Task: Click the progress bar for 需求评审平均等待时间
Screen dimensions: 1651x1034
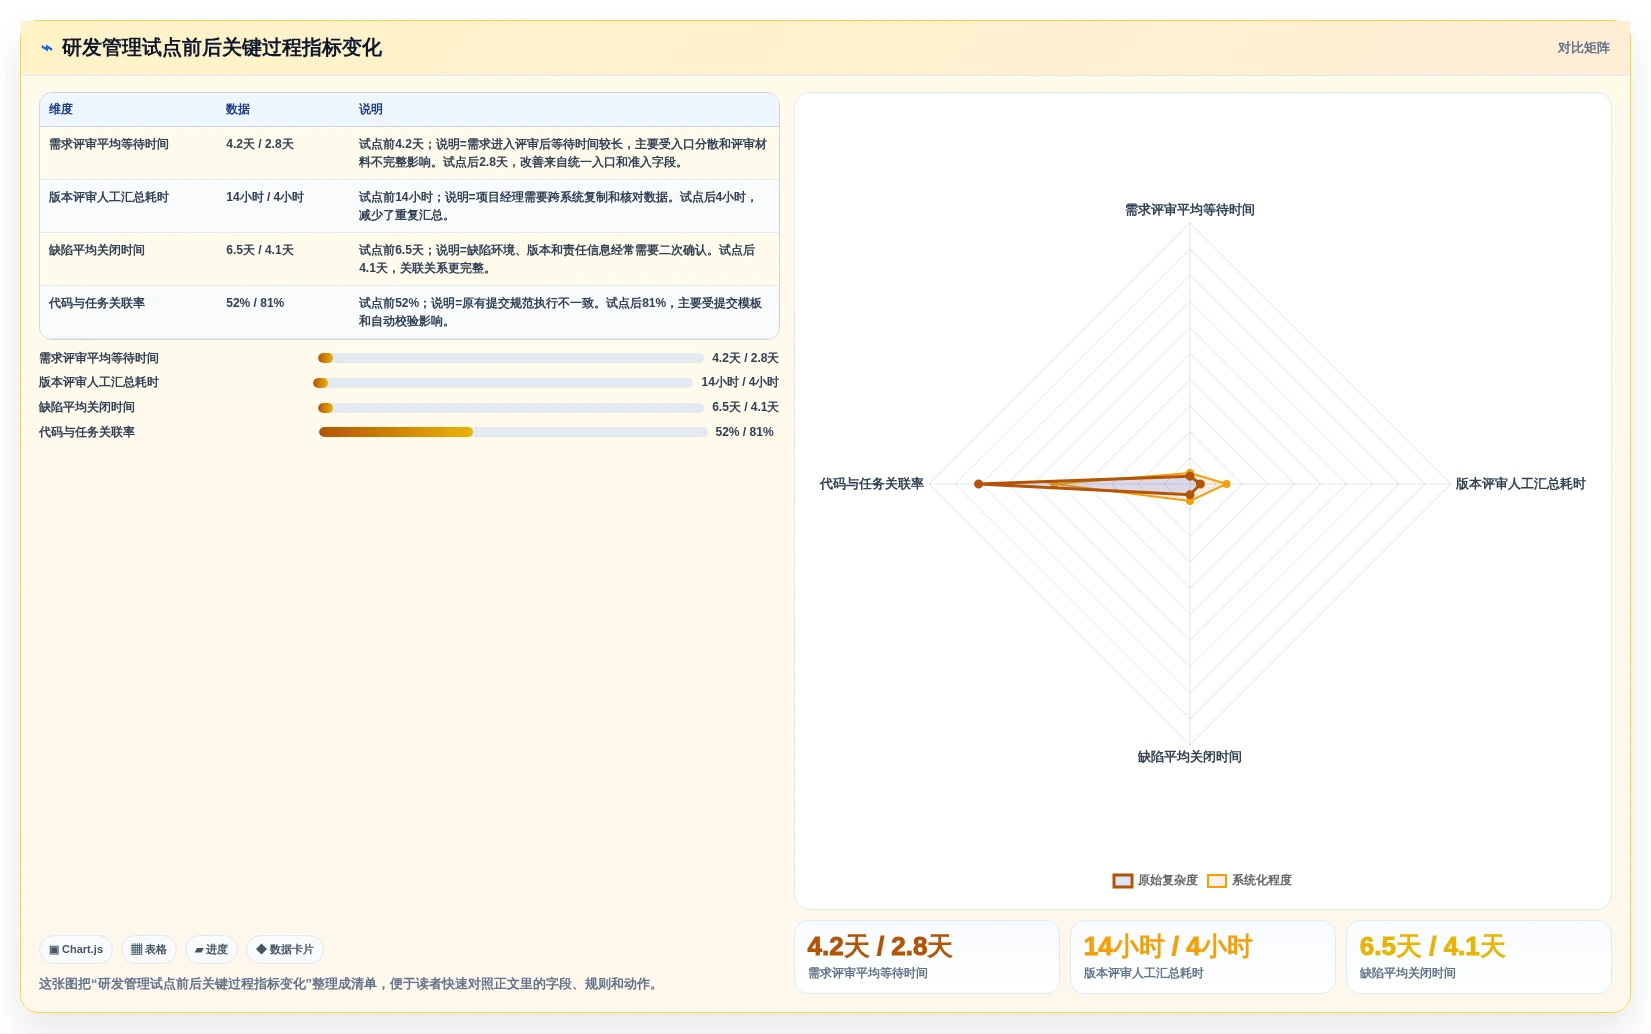Action: point(511,358)
